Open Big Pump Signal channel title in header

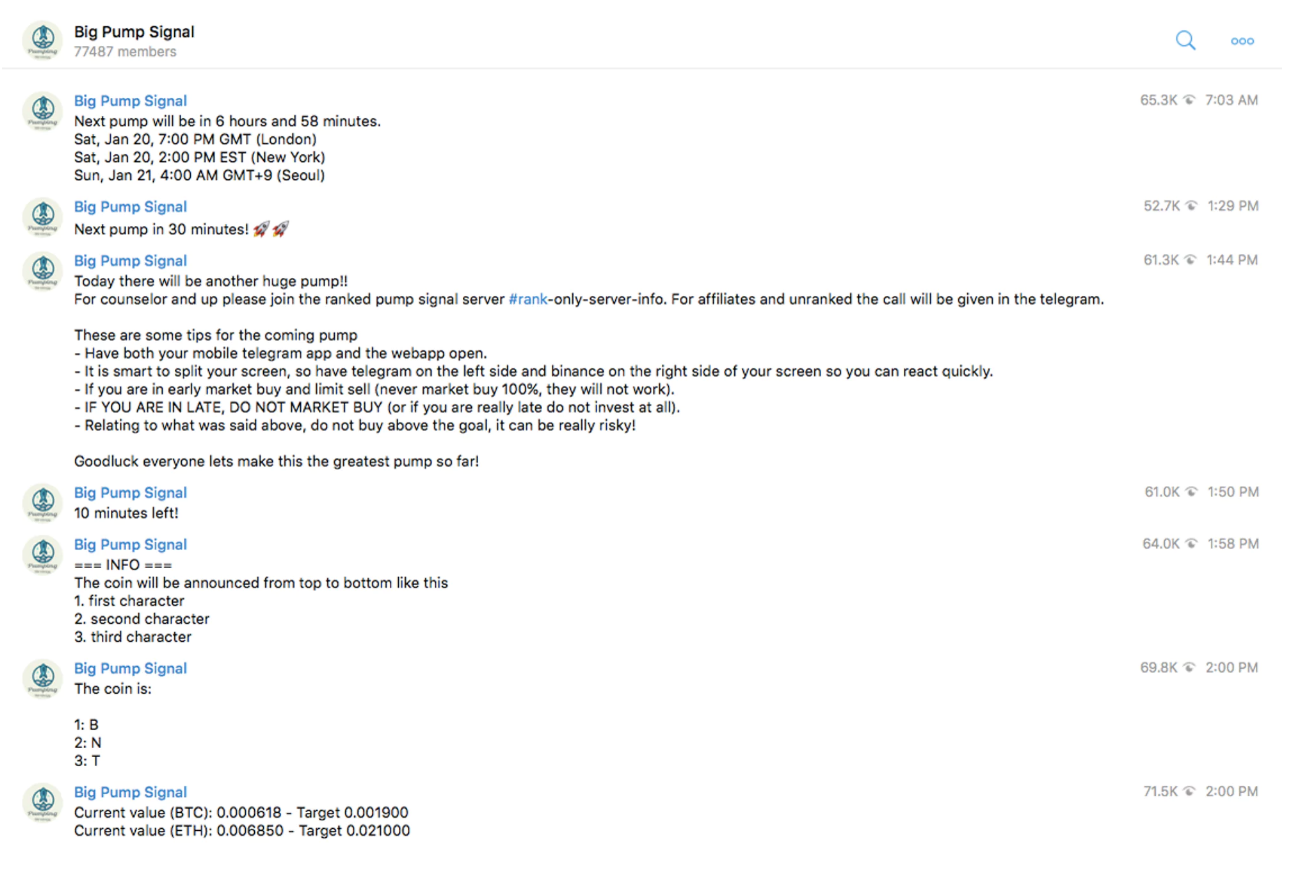click(x=134, y=32)
